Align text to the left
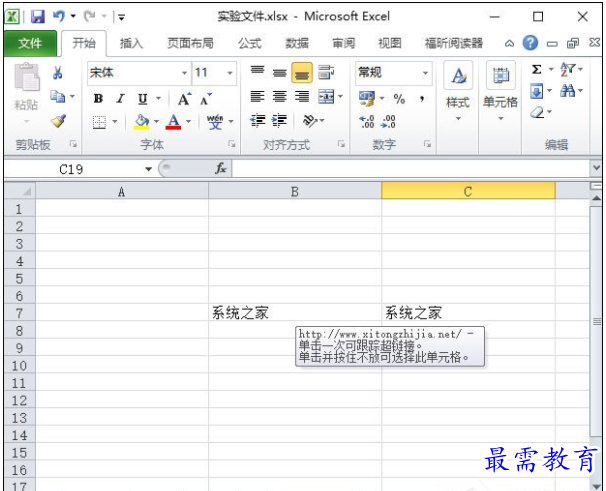Screen dimensions: 606x491 click(257, 97)
